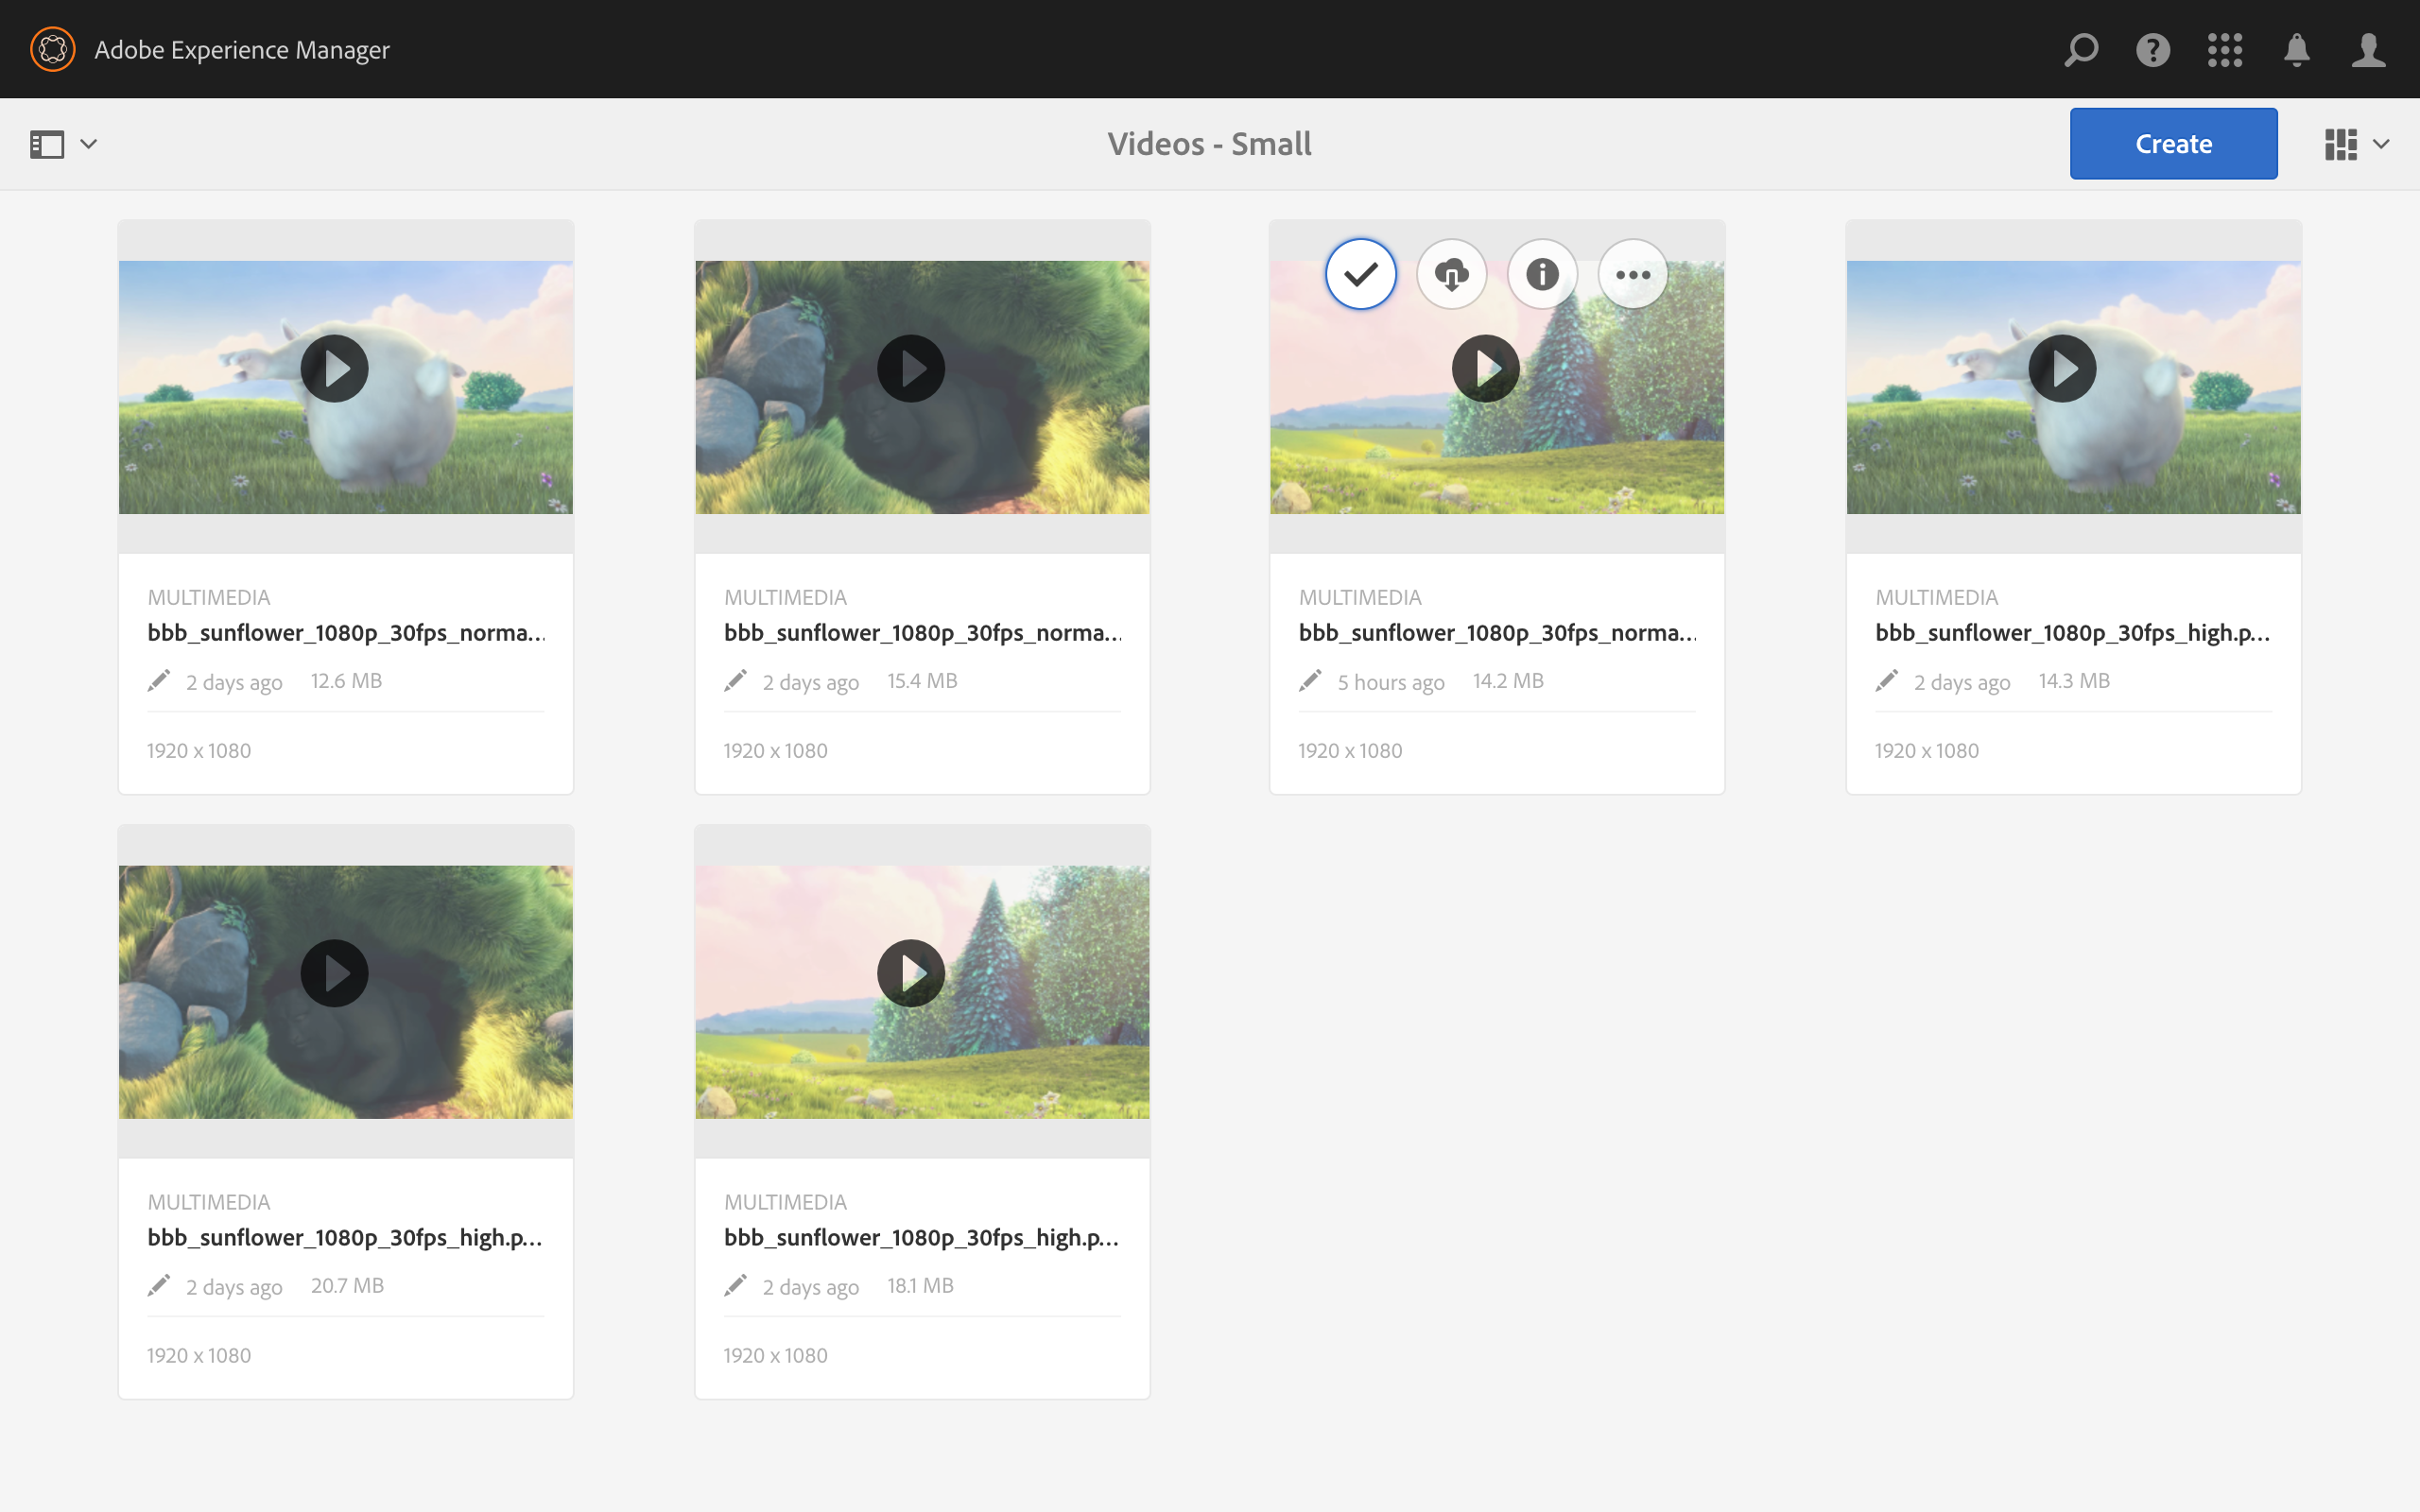The height and width of the screenshot is (1512, 2420).
Task: Open the 12.6 MB bbb_sunflower normal video title
Action: pyautogui.click(x=346, y=632)
